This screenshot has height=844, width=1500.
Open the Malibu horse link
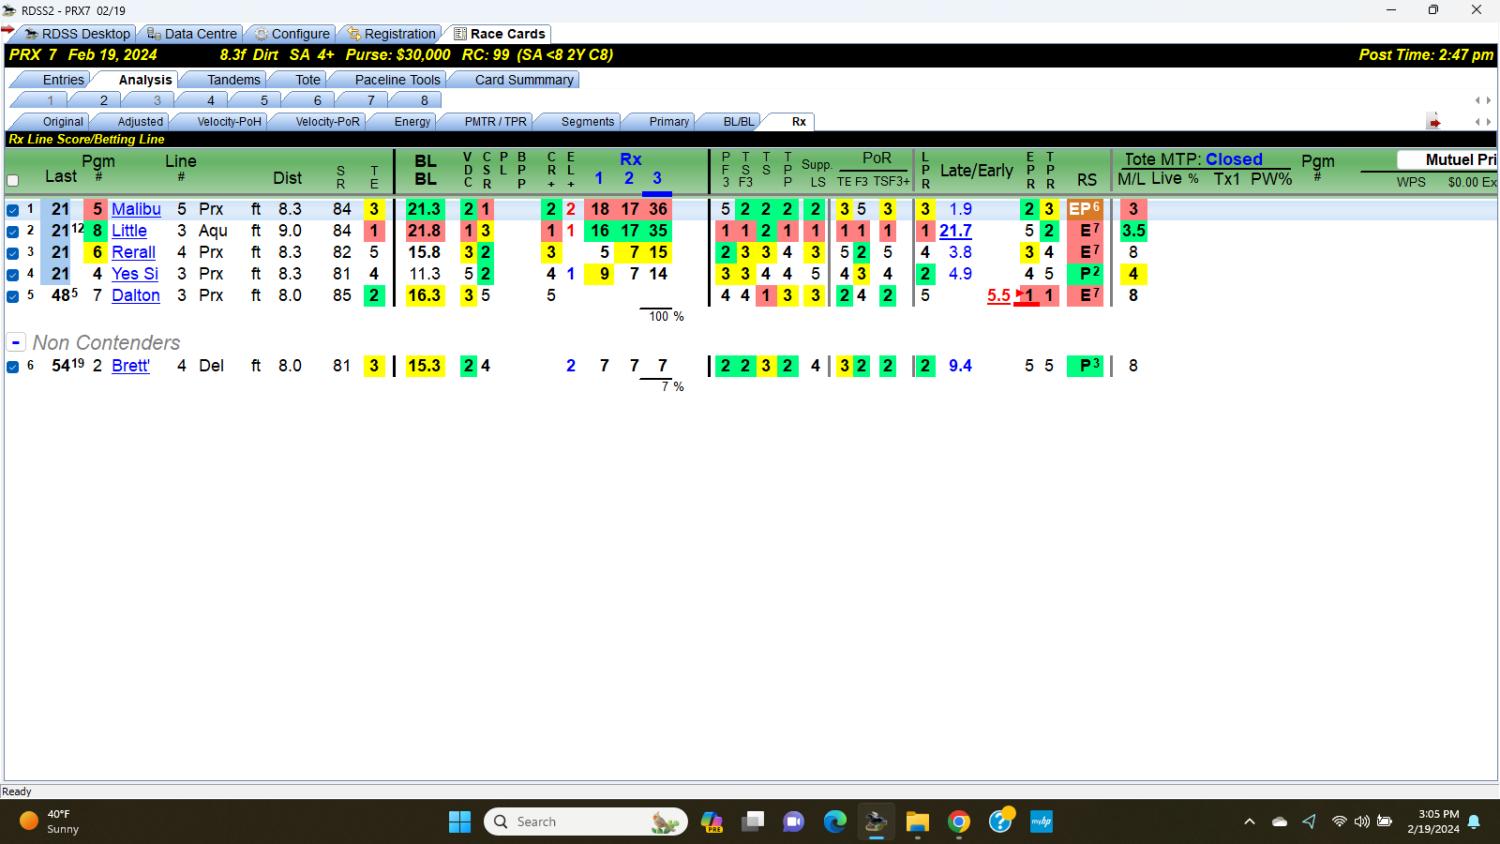pyautogui.click(x=136, y=209)
